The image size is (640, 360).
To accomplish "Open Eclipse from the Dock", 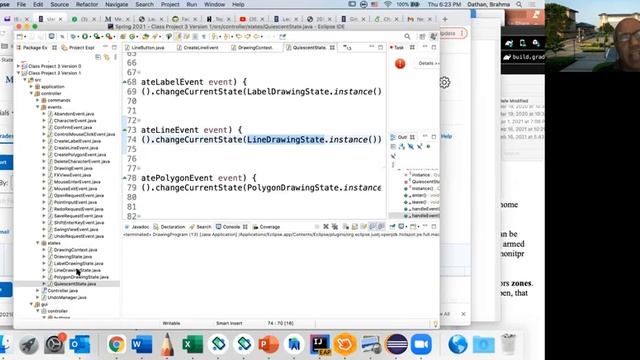I will pos(396,344).
